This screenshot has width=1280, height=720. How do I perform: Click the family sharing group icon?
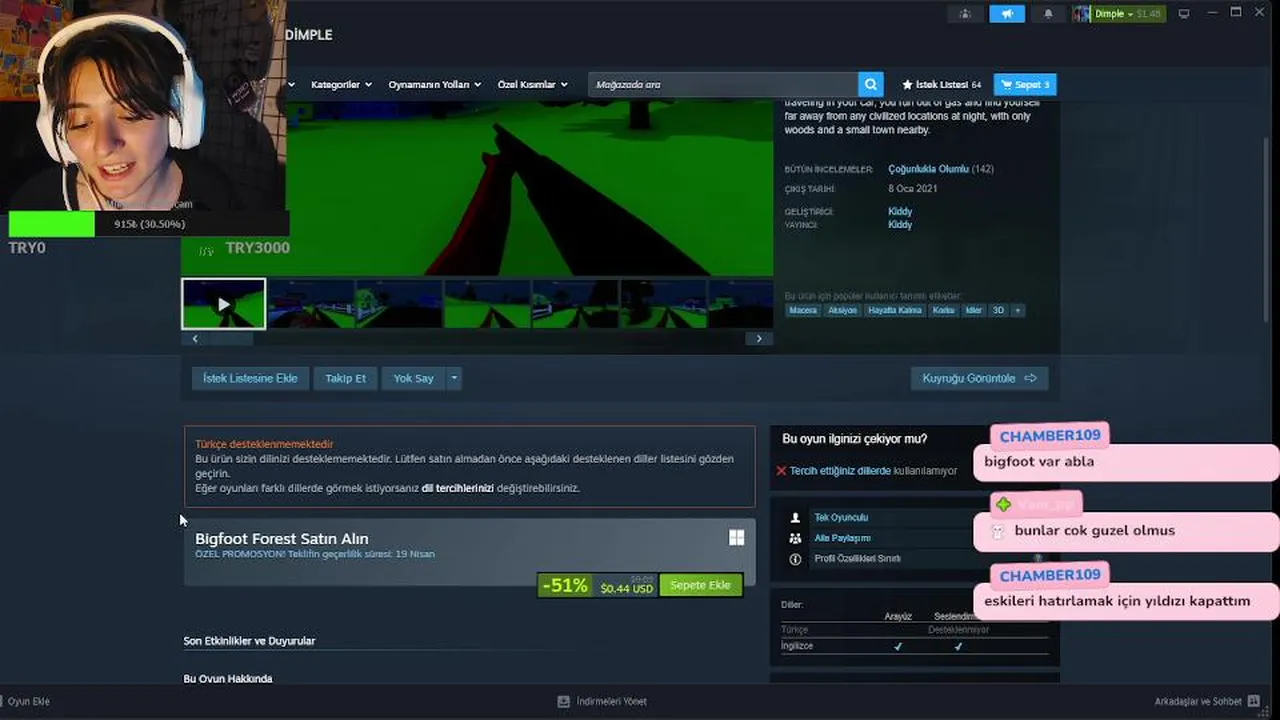point(795,538)
